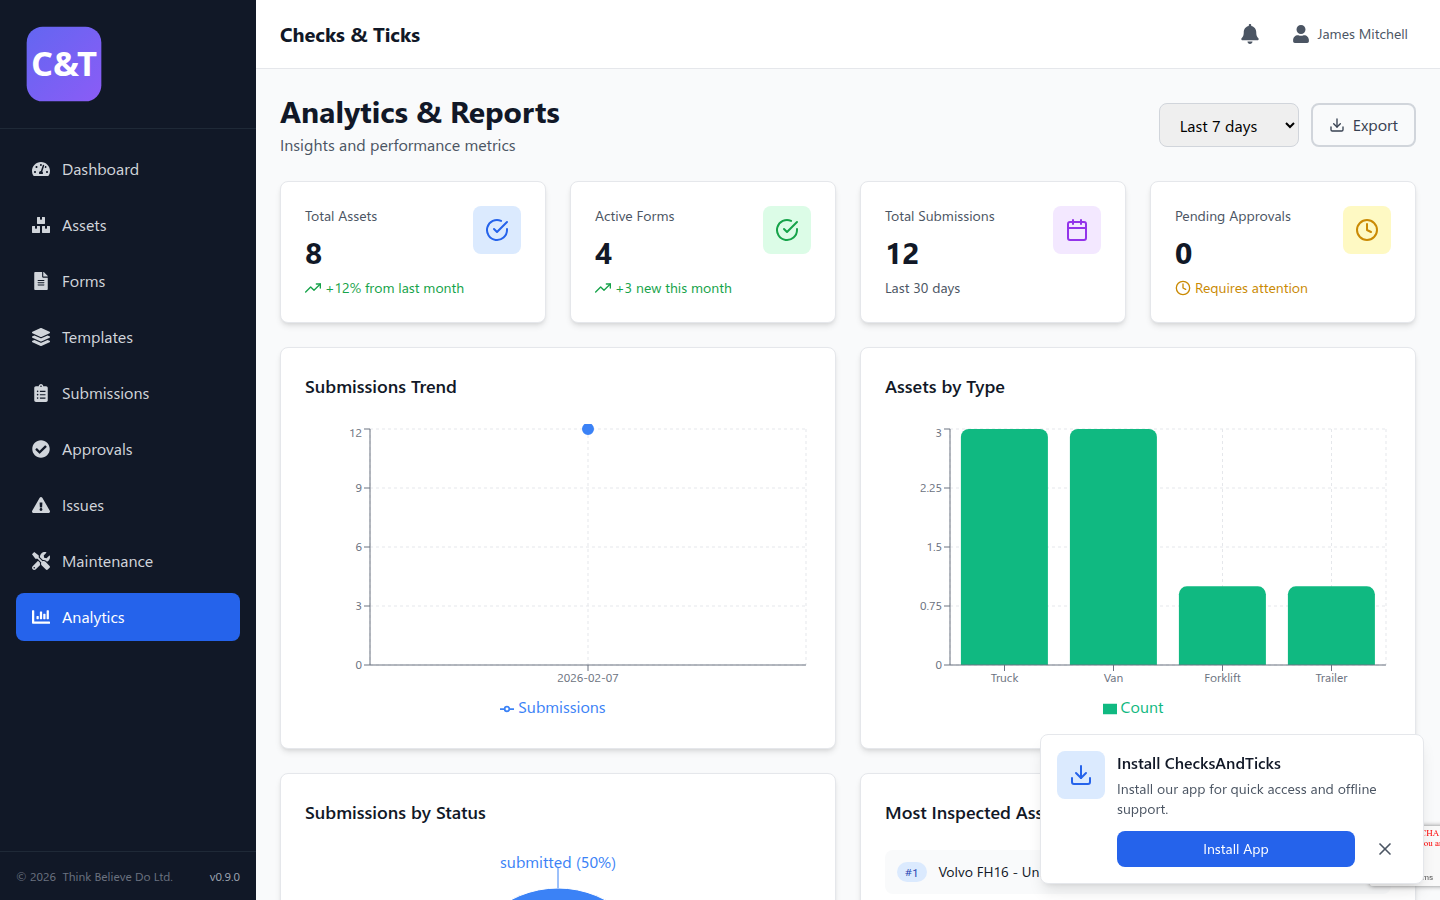Screen dimensions: 1440x900
Task: View pending Approvals
Action: click(x=98, y=449)
